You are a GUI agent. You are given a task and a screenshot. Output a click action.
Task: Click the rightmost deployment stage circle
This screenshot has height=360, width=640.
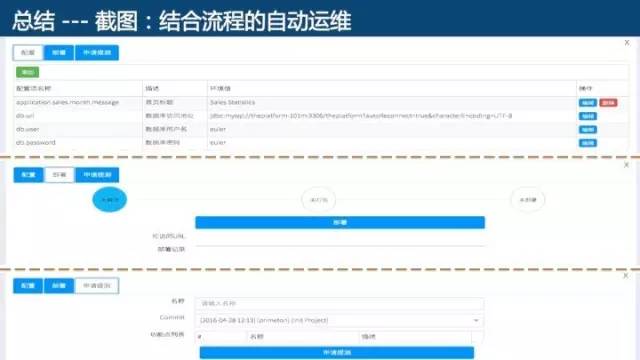tap(528, 200)
